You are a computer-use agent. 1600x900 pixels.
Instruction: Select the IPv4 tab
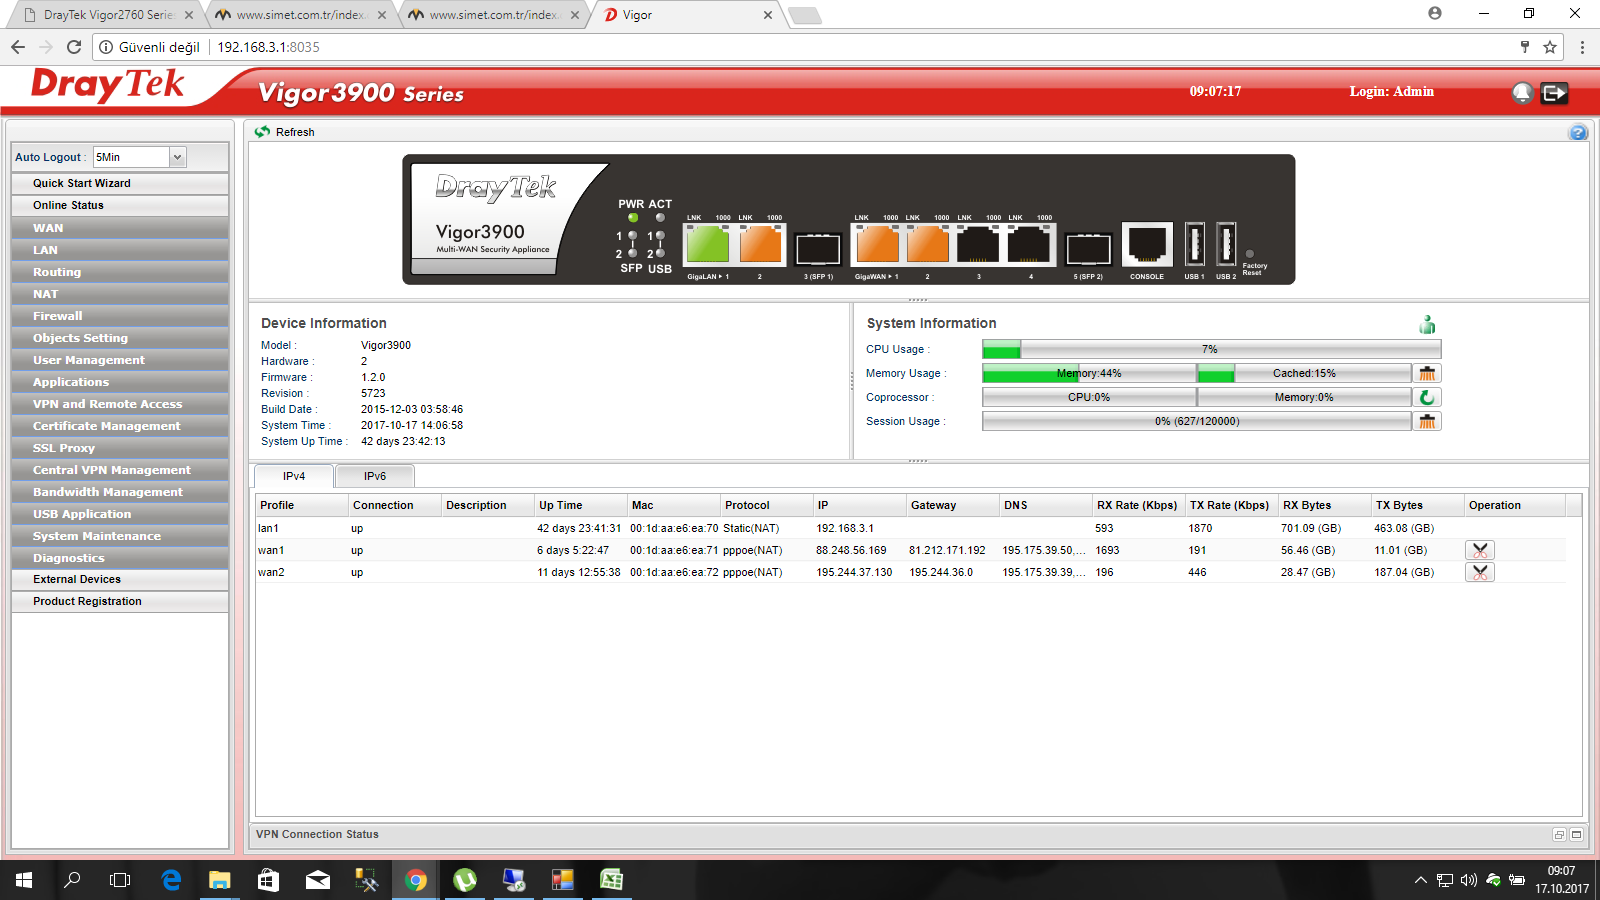pyautogui.click(x=294, y=476)
